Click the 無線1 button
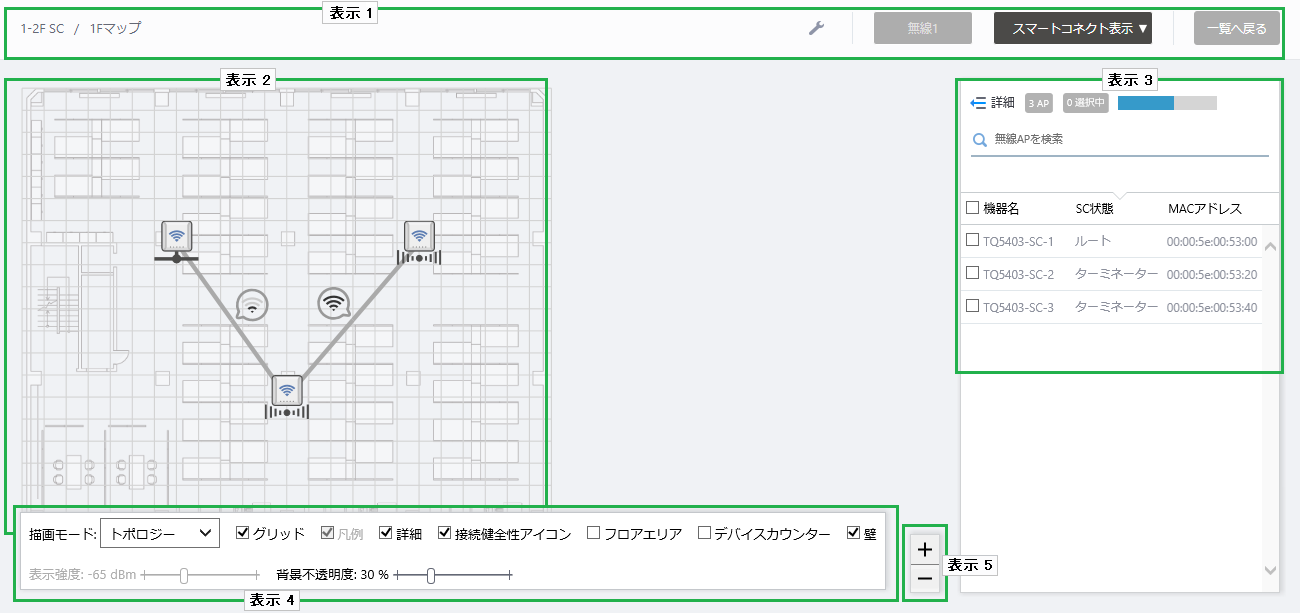Viewport: 1300px width, 613px height. [x=923, y=29]
